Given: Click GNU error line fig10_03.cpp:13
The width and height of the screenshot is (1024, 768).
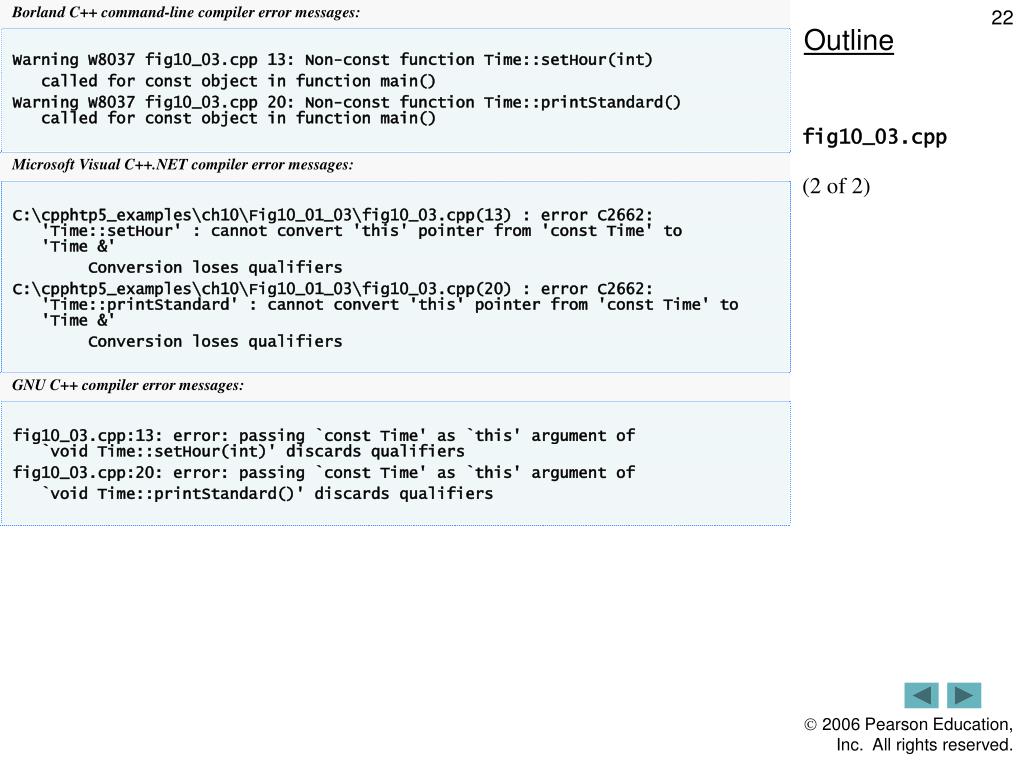Looking at the screenshot, I should pyautogui.click(x=323, y=436).
